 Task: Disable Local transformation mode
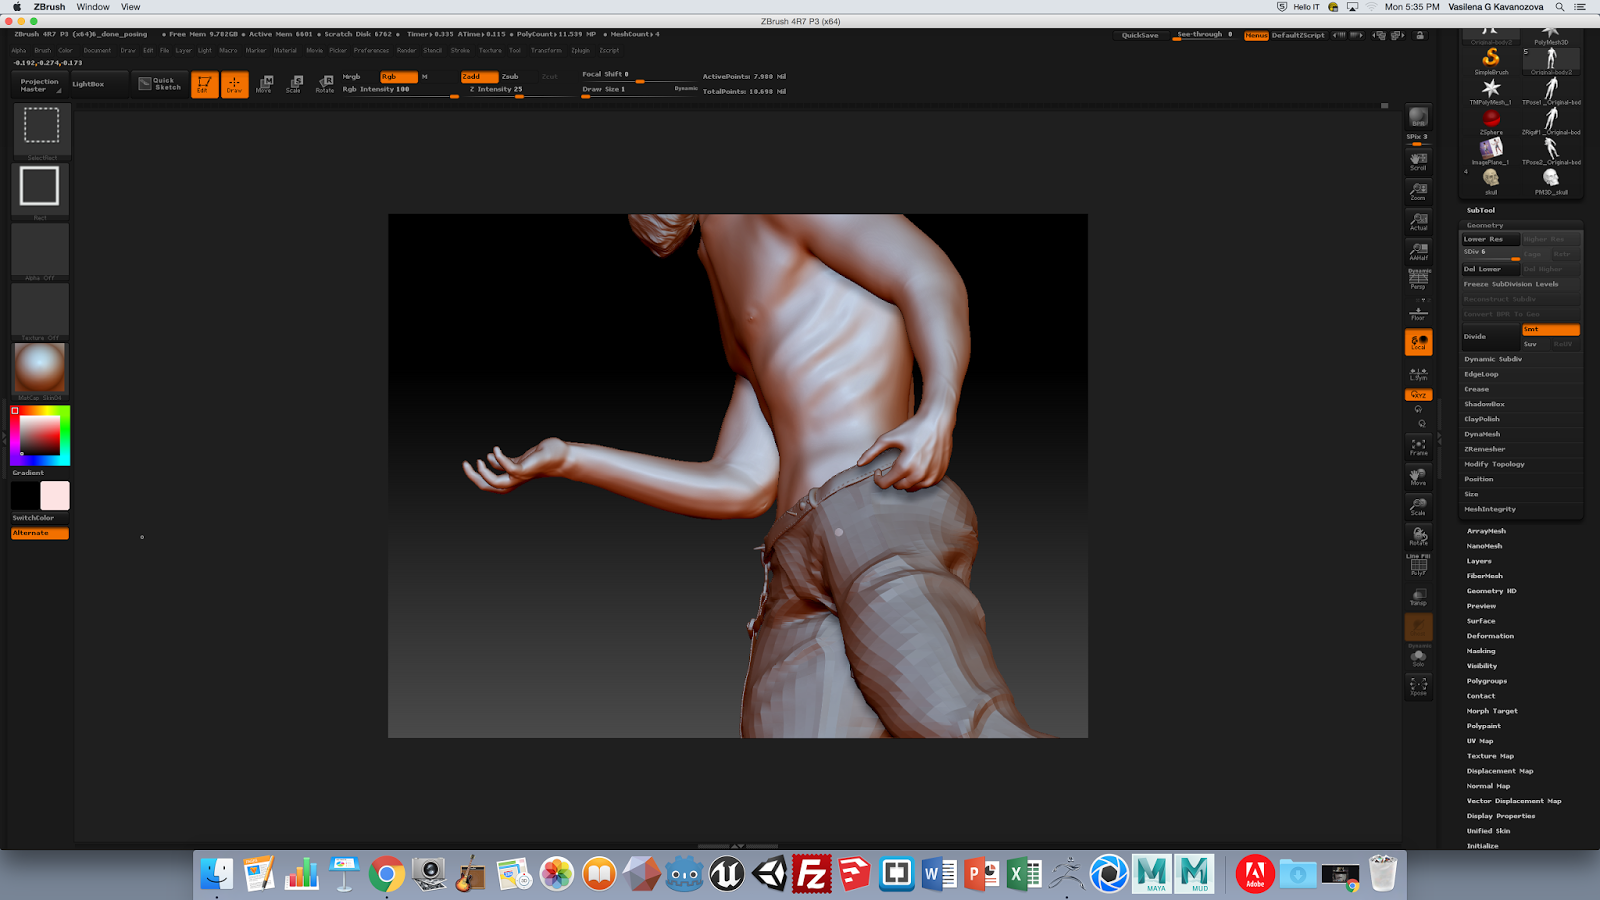tap(1418, 343)
